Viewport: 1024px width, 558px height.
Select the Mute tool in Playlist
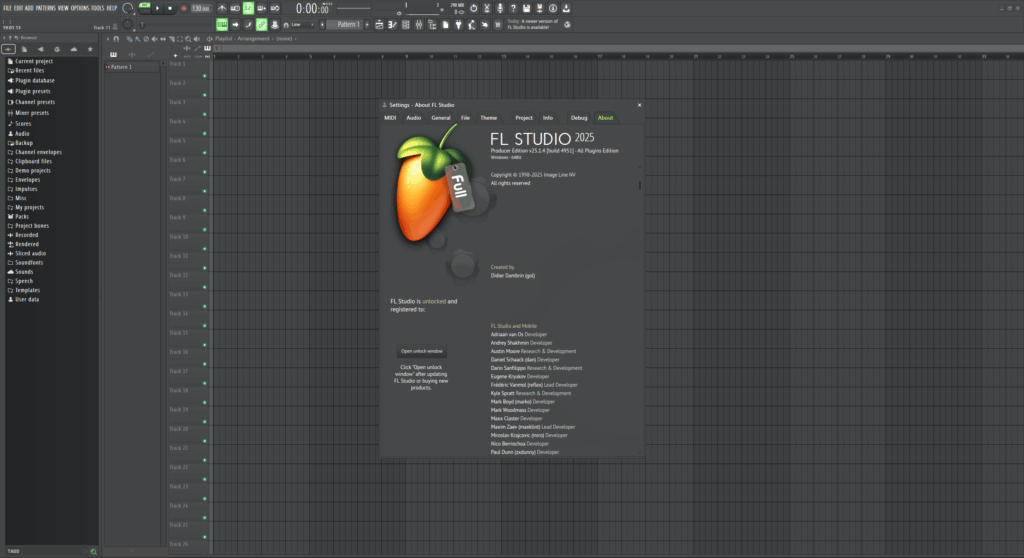pyautogui.click(x=154, y=39)
